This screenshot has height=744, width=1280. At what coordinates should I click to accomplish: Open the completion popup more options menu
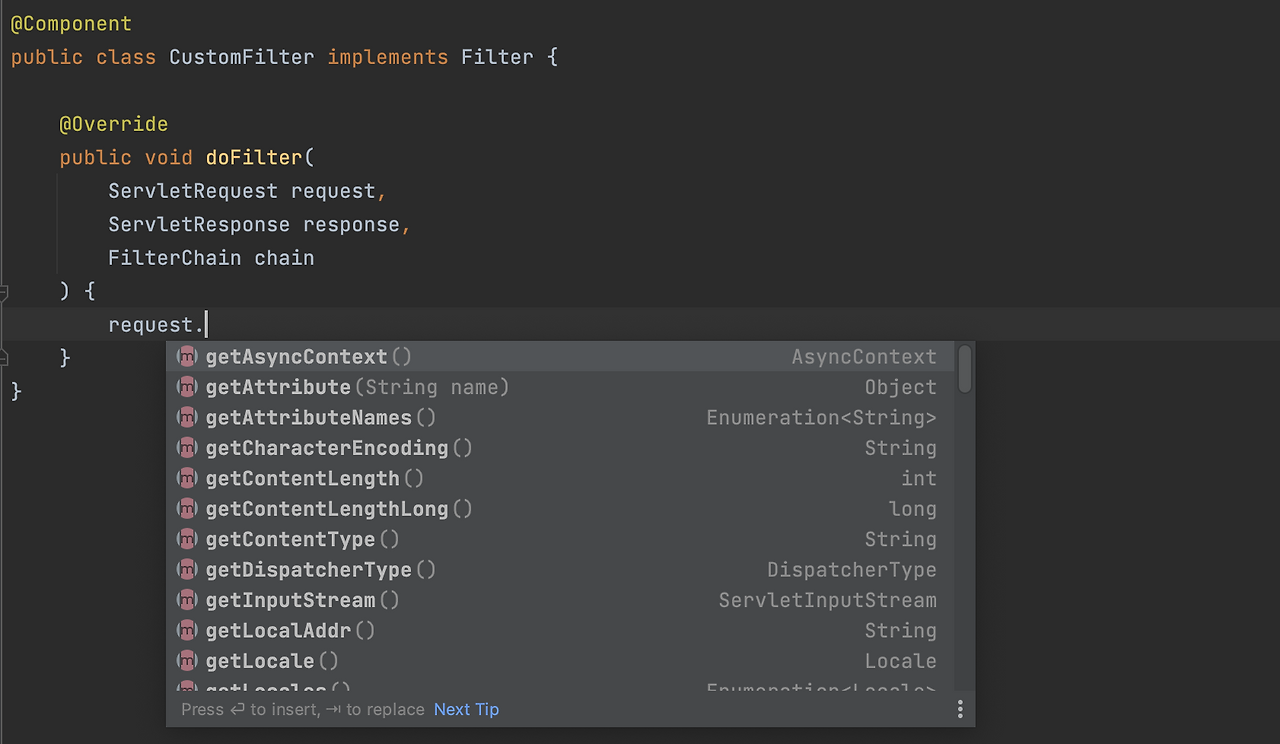pyautogui.click(x=960, y=709)
